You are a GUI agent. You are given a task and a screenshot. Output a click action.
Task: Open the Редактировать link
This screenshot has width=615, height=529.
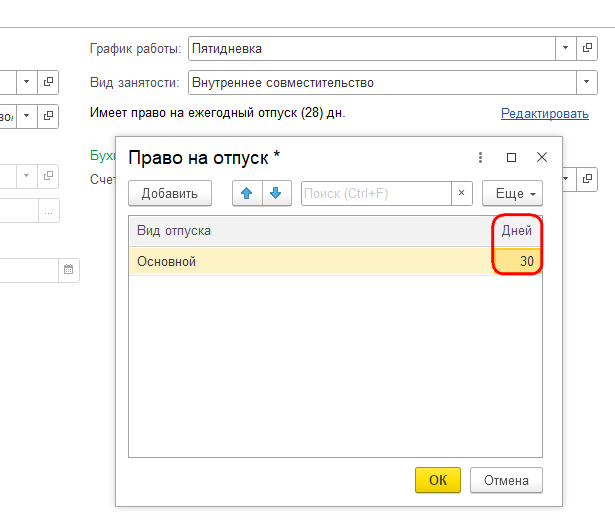tap(545, 114)
